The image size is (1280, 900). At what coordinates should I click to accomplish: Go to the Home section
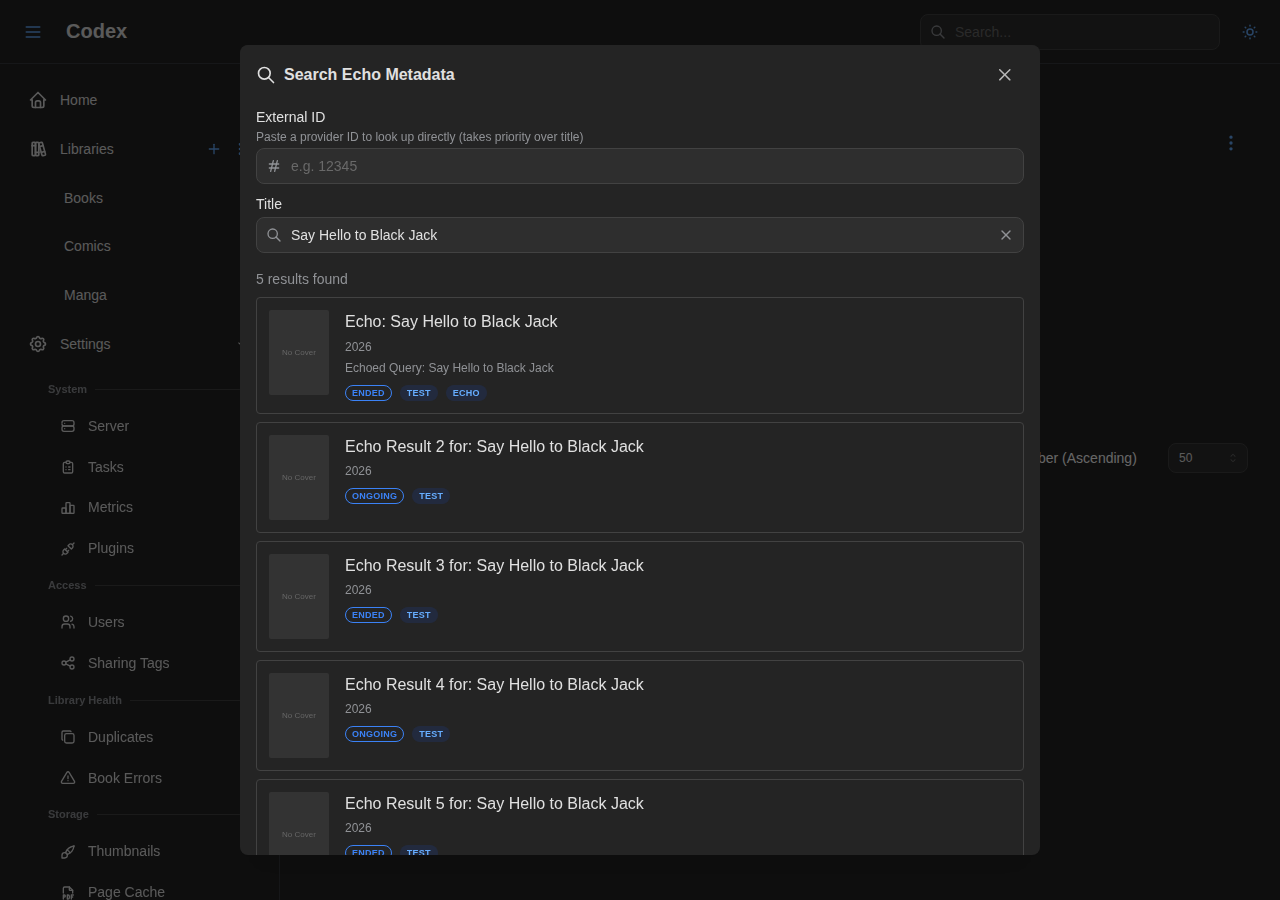(x=79, y=99)
